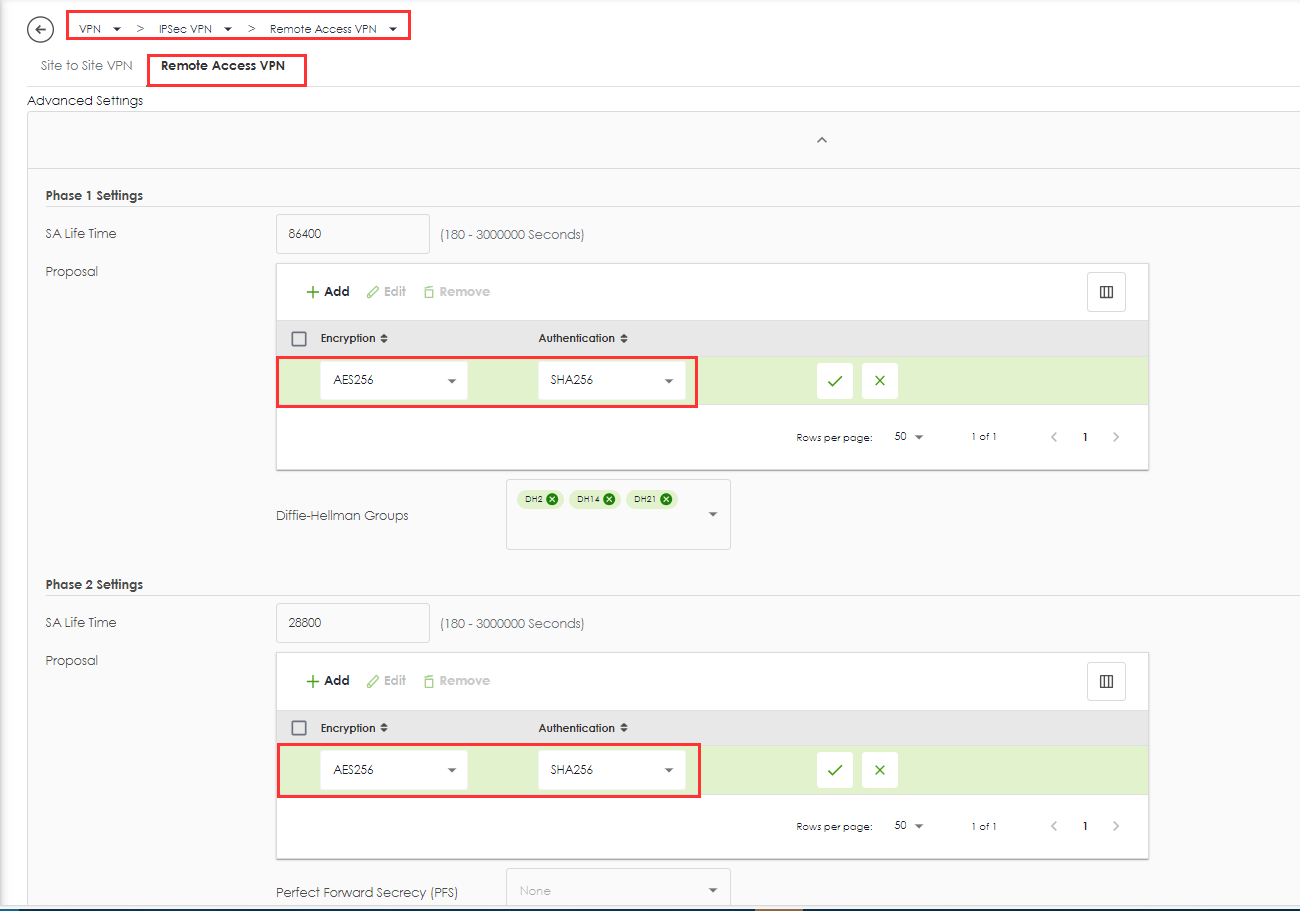
Task: Collapse the Advanced Settings section chevron
Action: click(x=821, y=140)
